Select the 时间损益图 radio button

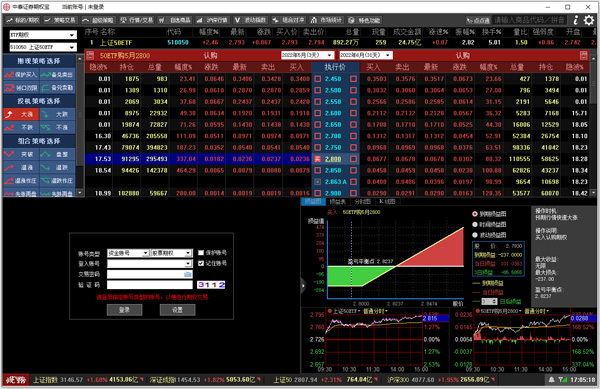475,225
